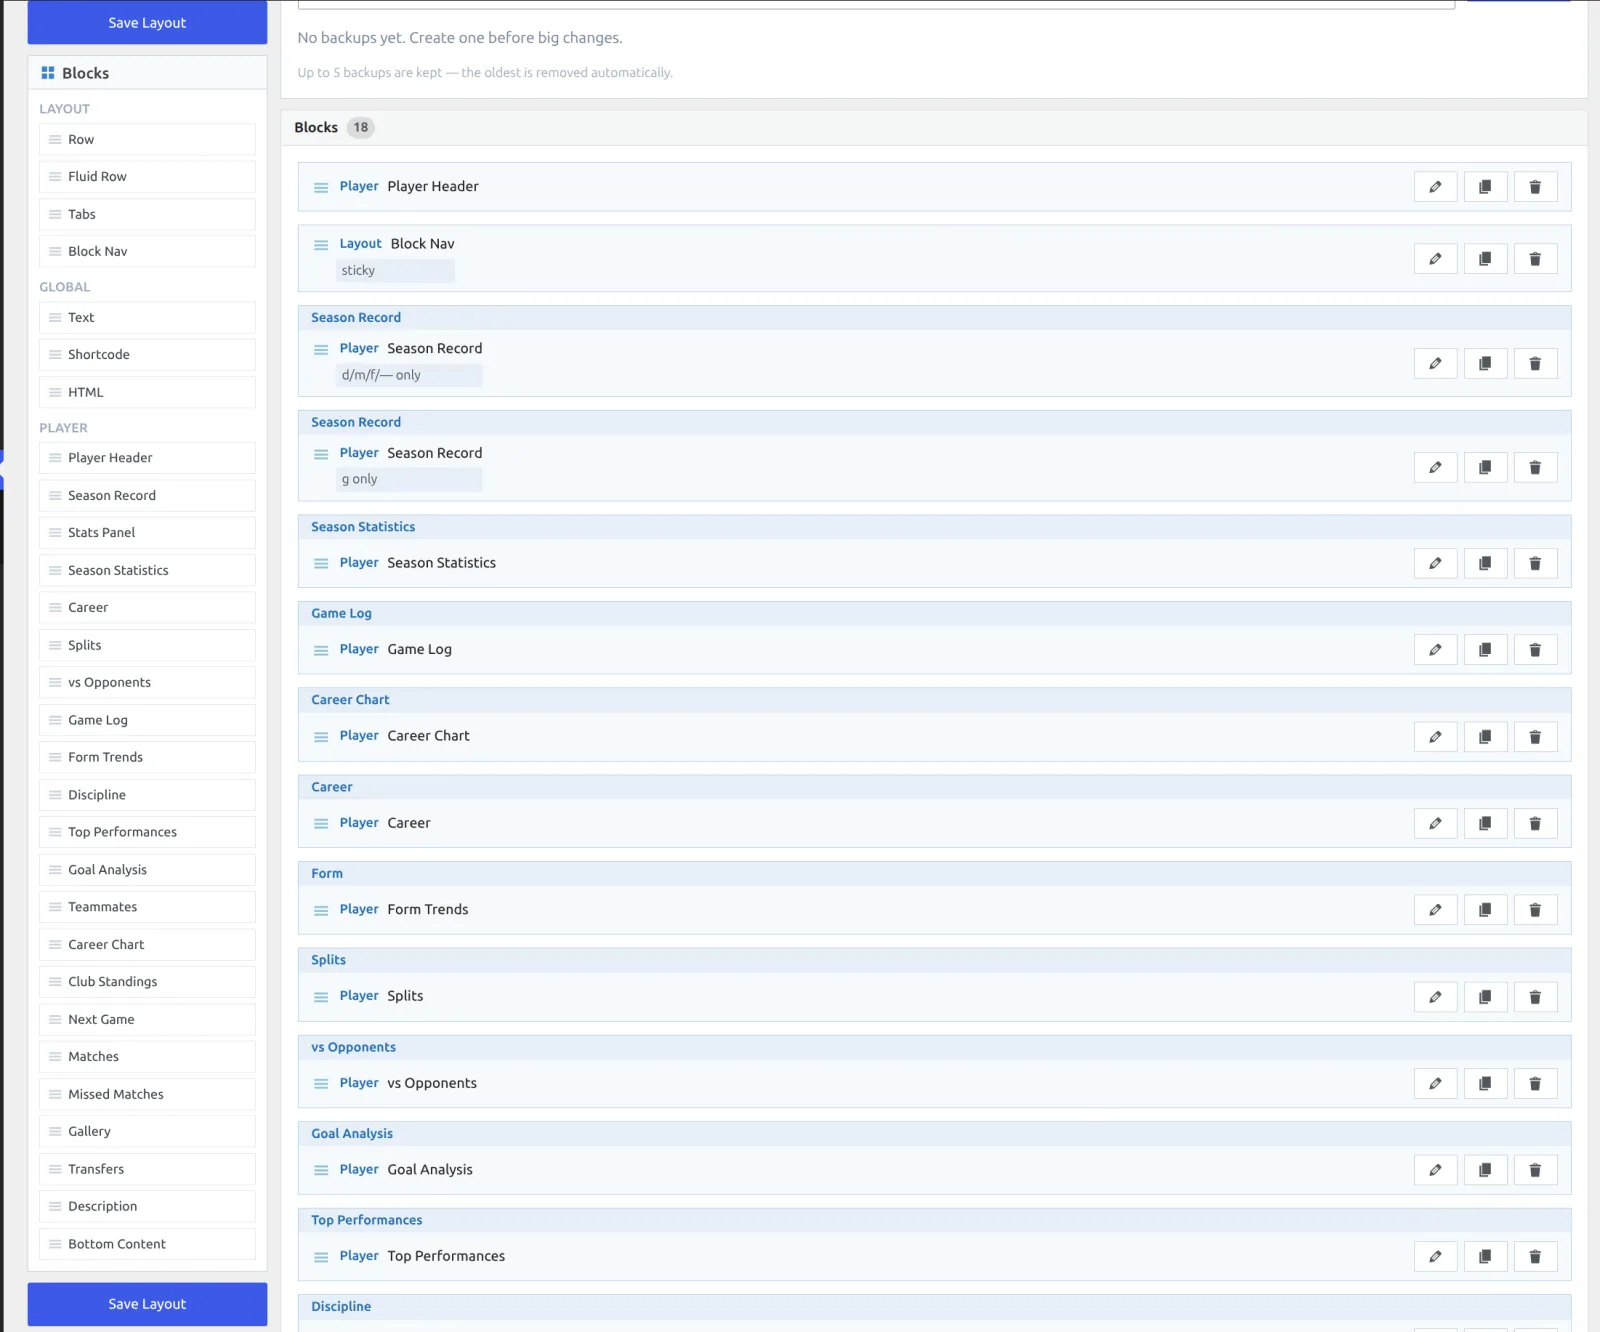The width and height of the screenshot is (1600, 1332).
Task: Edit the Season Record g only block
Action: [1435, 467]
